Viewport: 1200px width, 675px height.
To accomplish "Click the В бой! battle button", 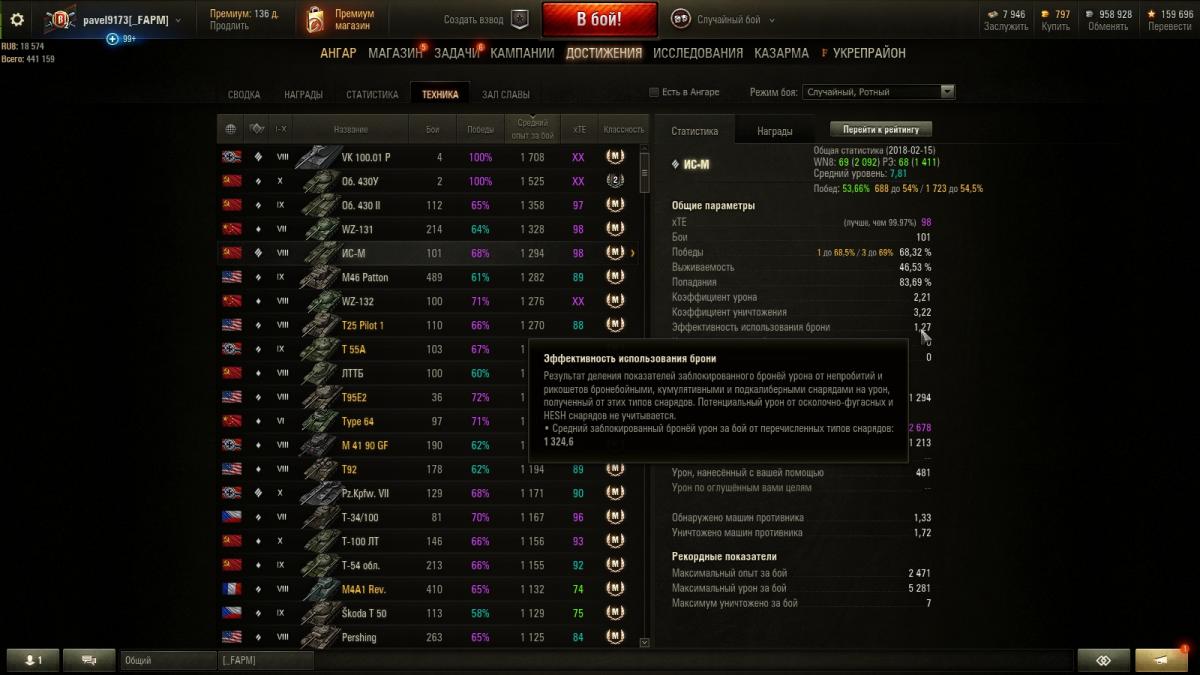I will [x=600, y=19].
